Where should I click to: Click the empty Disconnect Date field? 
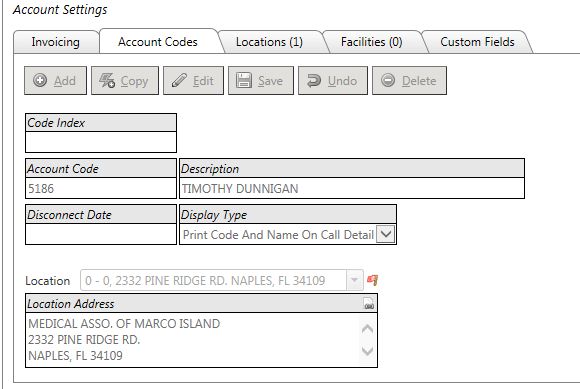(x=101, y=234)
